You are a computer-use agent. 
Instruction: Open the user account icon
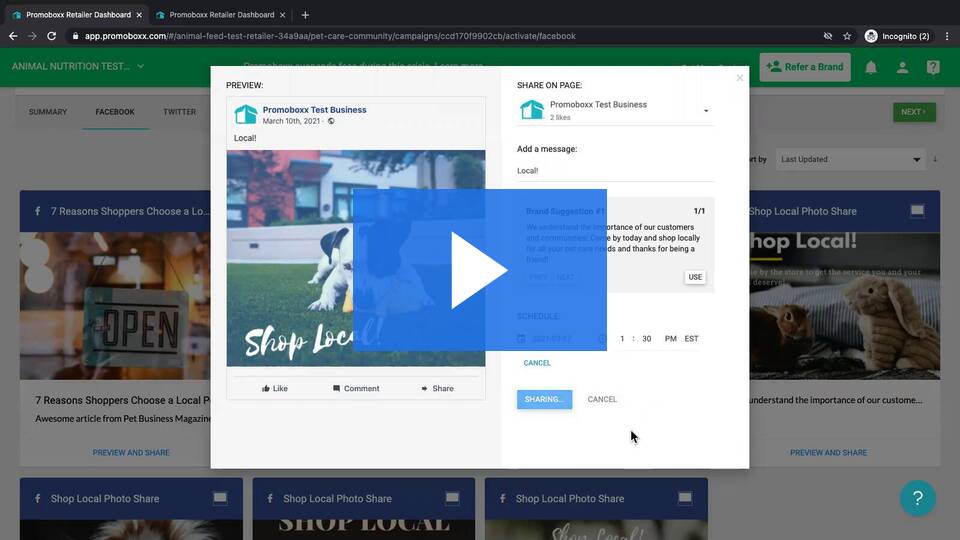click(x=902, y=67)
